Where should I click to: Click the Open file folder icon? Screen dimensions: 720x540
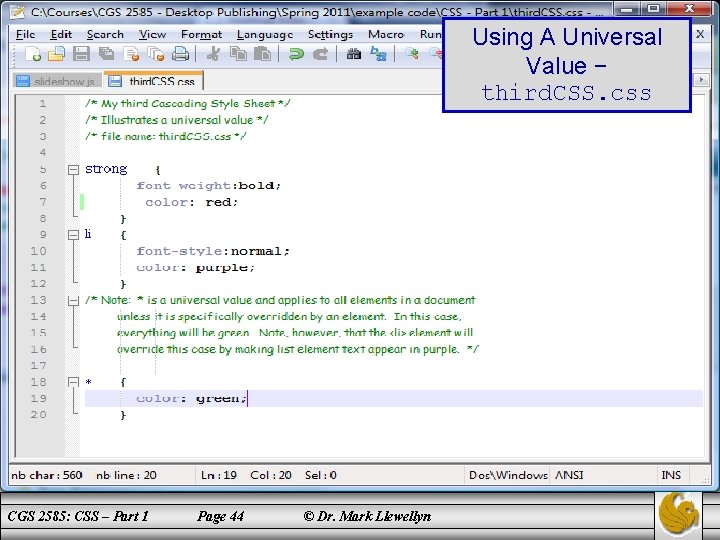tap(56, 54)
